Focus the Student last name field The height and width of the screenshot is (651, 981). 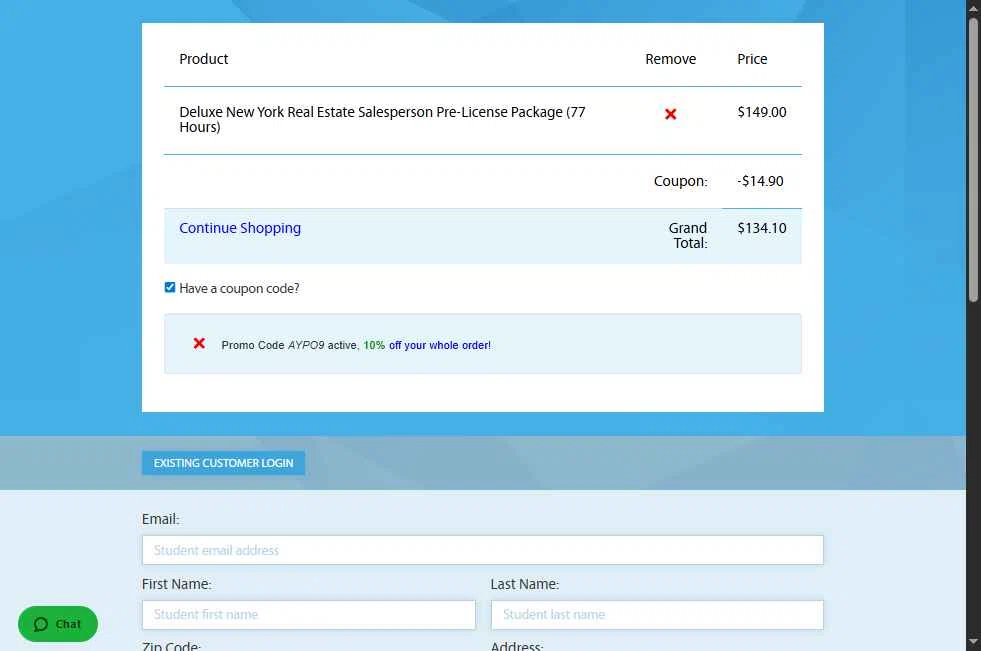pyautogui.click(x=657, y=615)
